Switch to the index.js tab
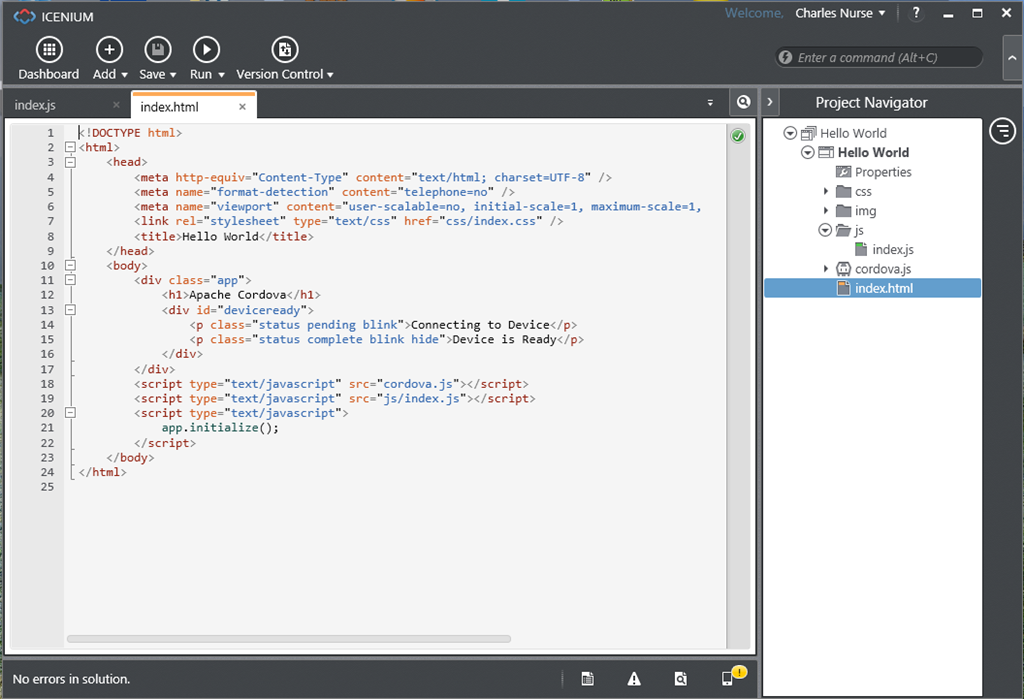1024x699 pixels. click(x=65, y=105)
